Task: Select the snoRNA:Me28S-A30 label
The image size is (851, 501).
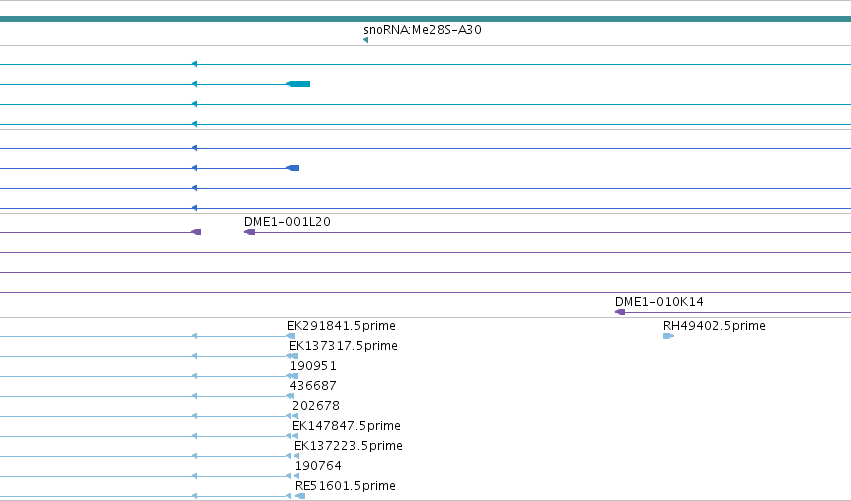Action: coord(422,30)
